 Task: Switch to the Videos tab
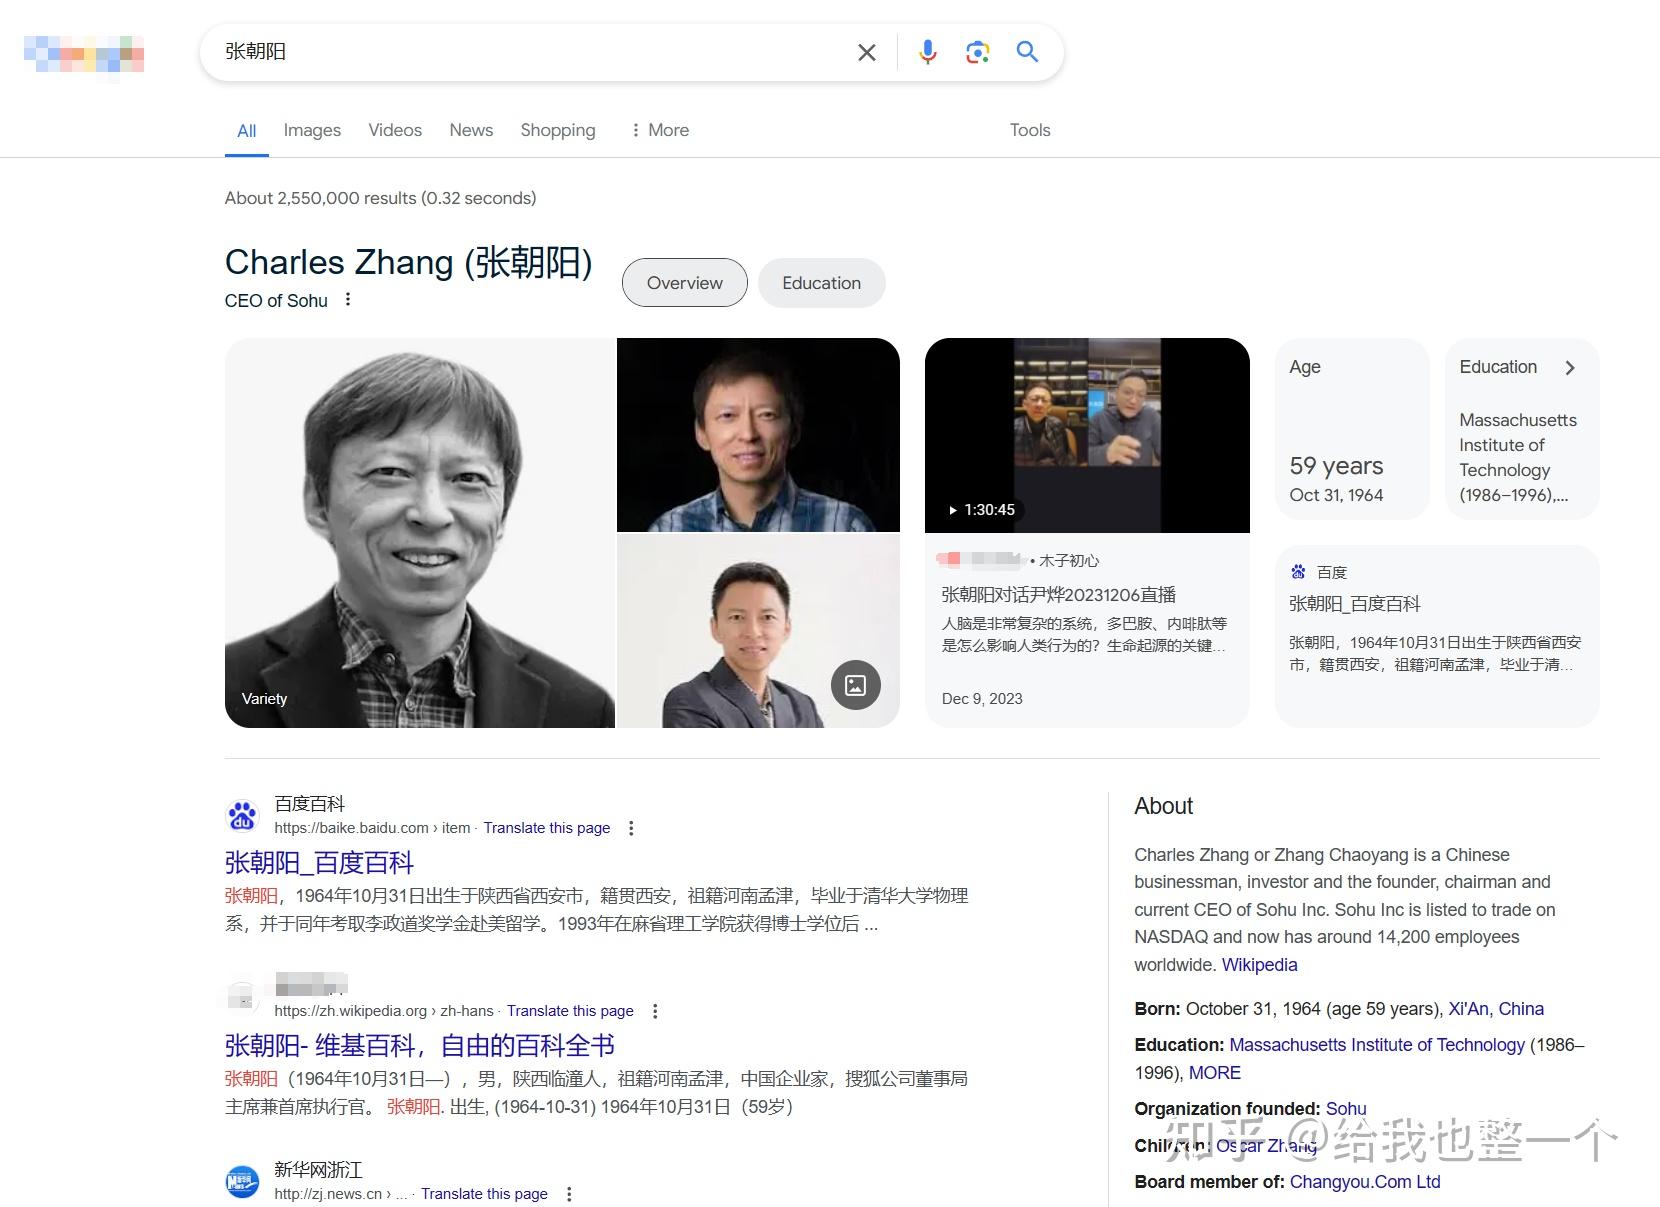pos(395,130)
